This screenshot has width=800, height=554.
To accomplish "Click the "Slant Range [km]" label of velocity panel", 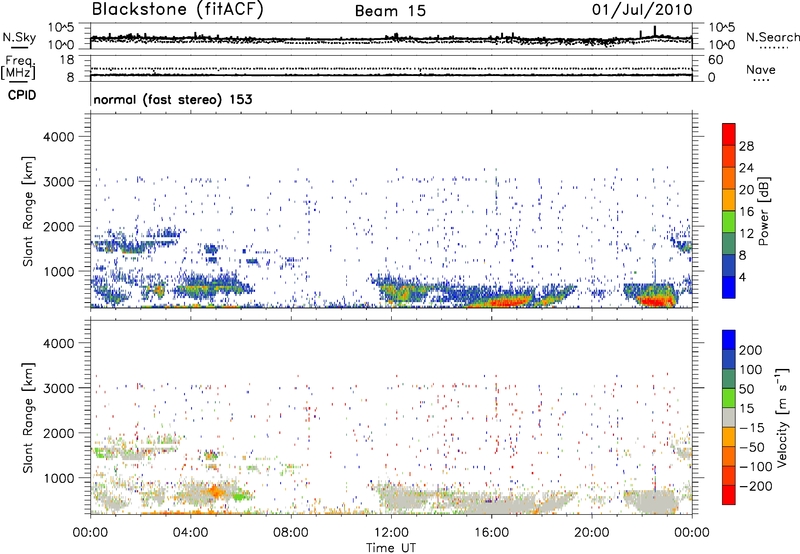I will 28,418.
